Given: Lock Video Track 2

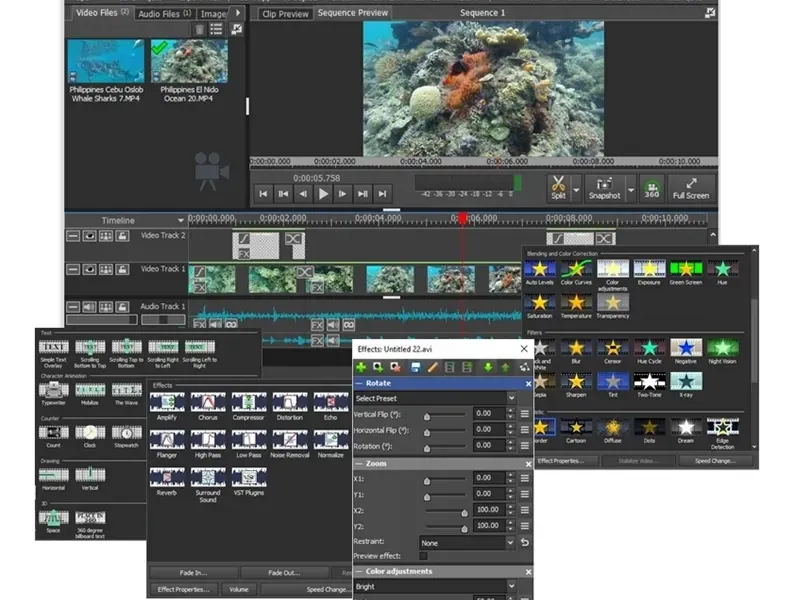Looking at the screenshot, I should point(122,236).
